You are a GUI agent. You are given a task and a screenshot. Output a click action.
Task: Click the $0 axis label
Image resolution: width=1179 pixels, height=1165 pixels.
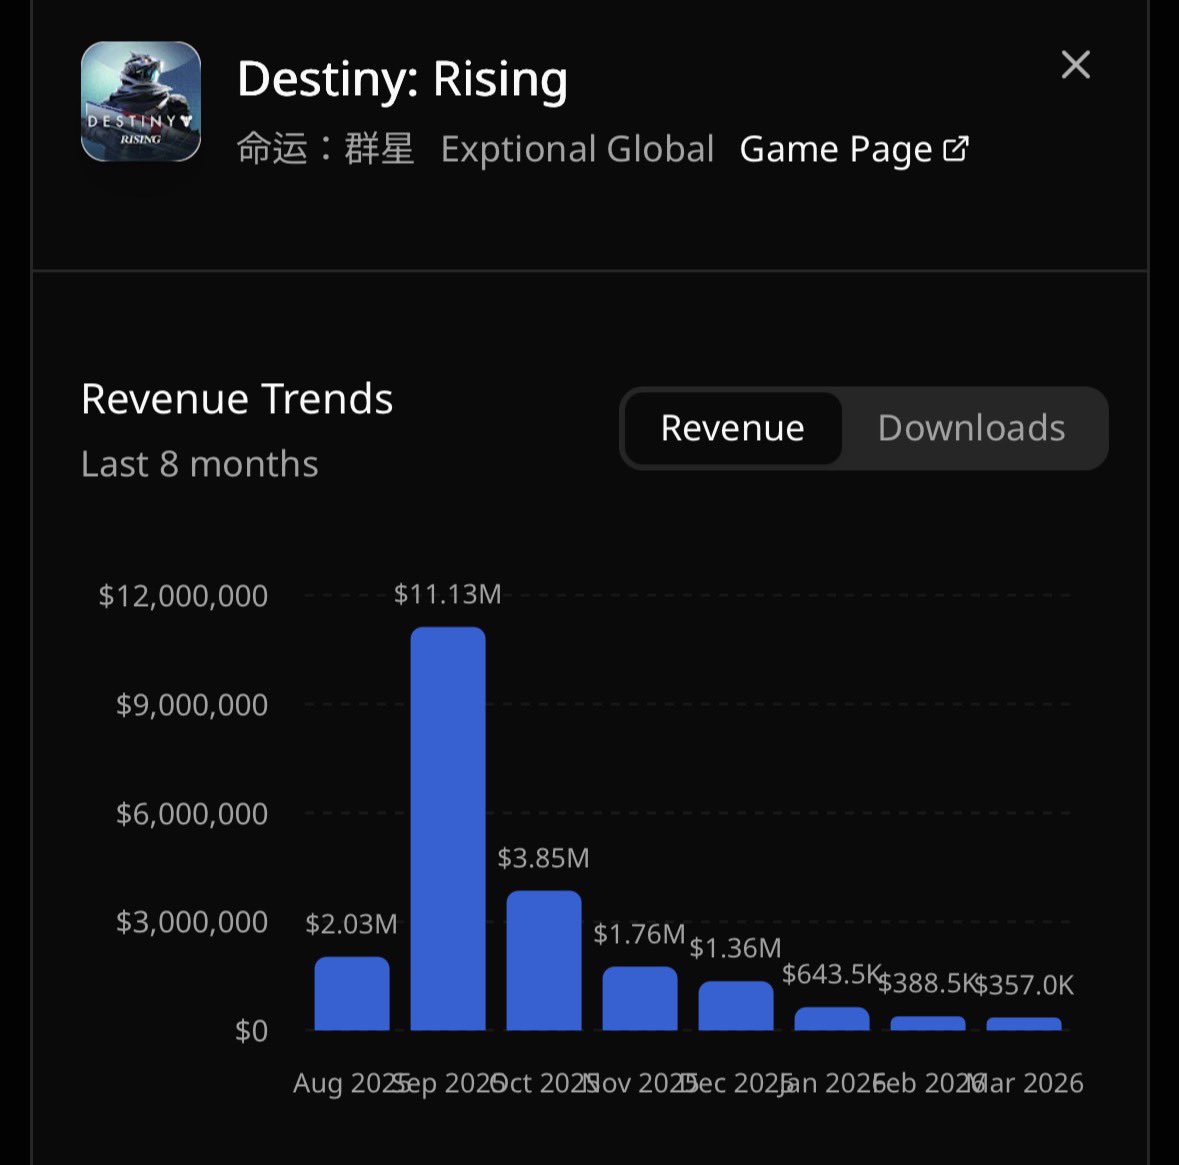pyautogui.click(x=251, y=1031)
